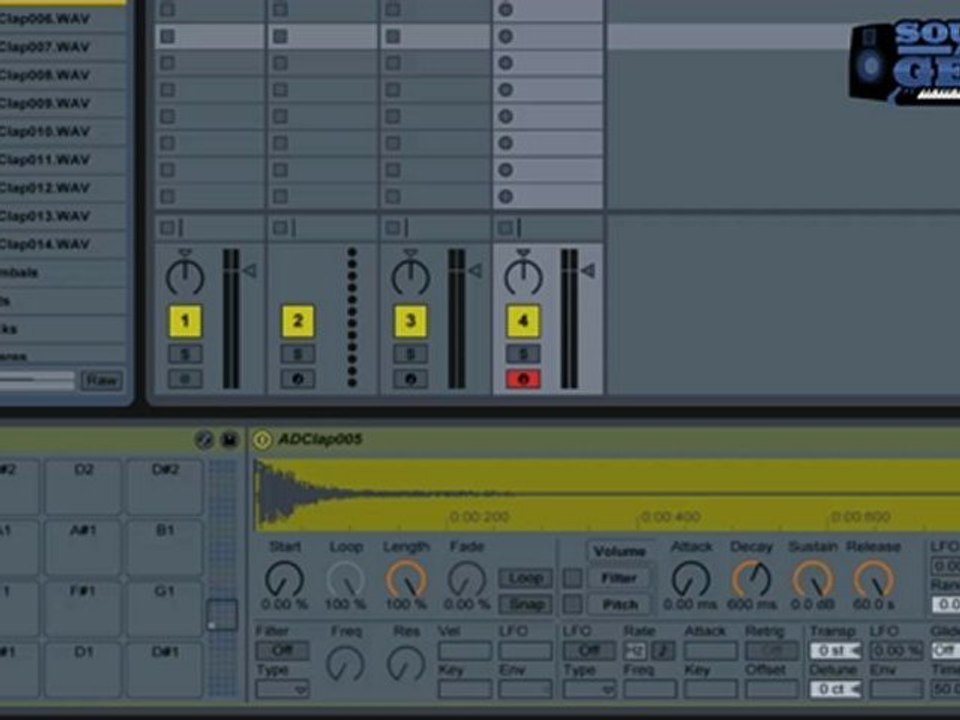Toggle the Filter Off switch
Image resolution: width=960 pixels, height=720 pixels.
click(282, 650)
